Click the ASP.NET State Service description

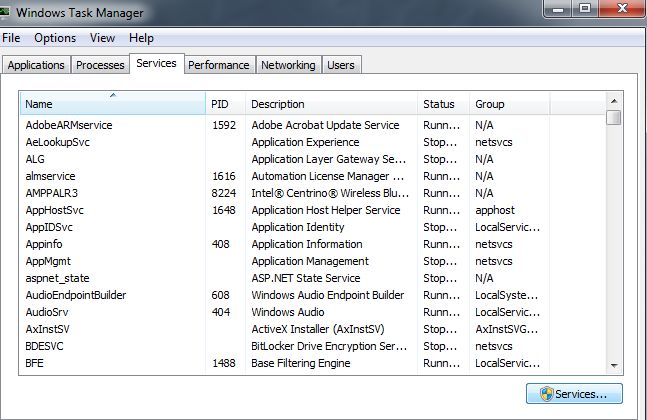click(306, 278)
